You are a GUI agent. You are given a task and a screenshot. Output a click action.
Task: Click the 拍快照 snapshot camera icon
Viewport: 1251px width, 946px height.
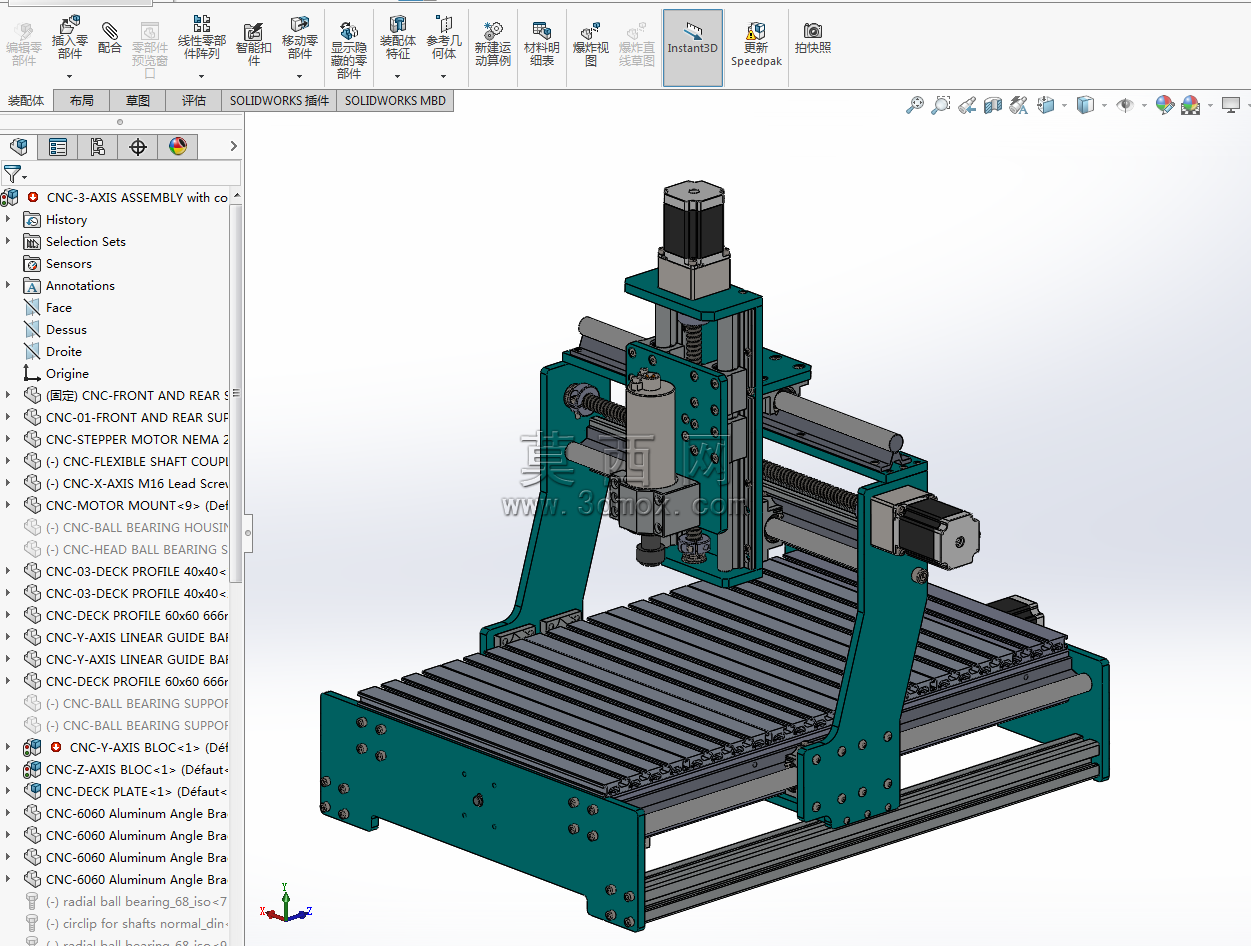pos(812,39)
